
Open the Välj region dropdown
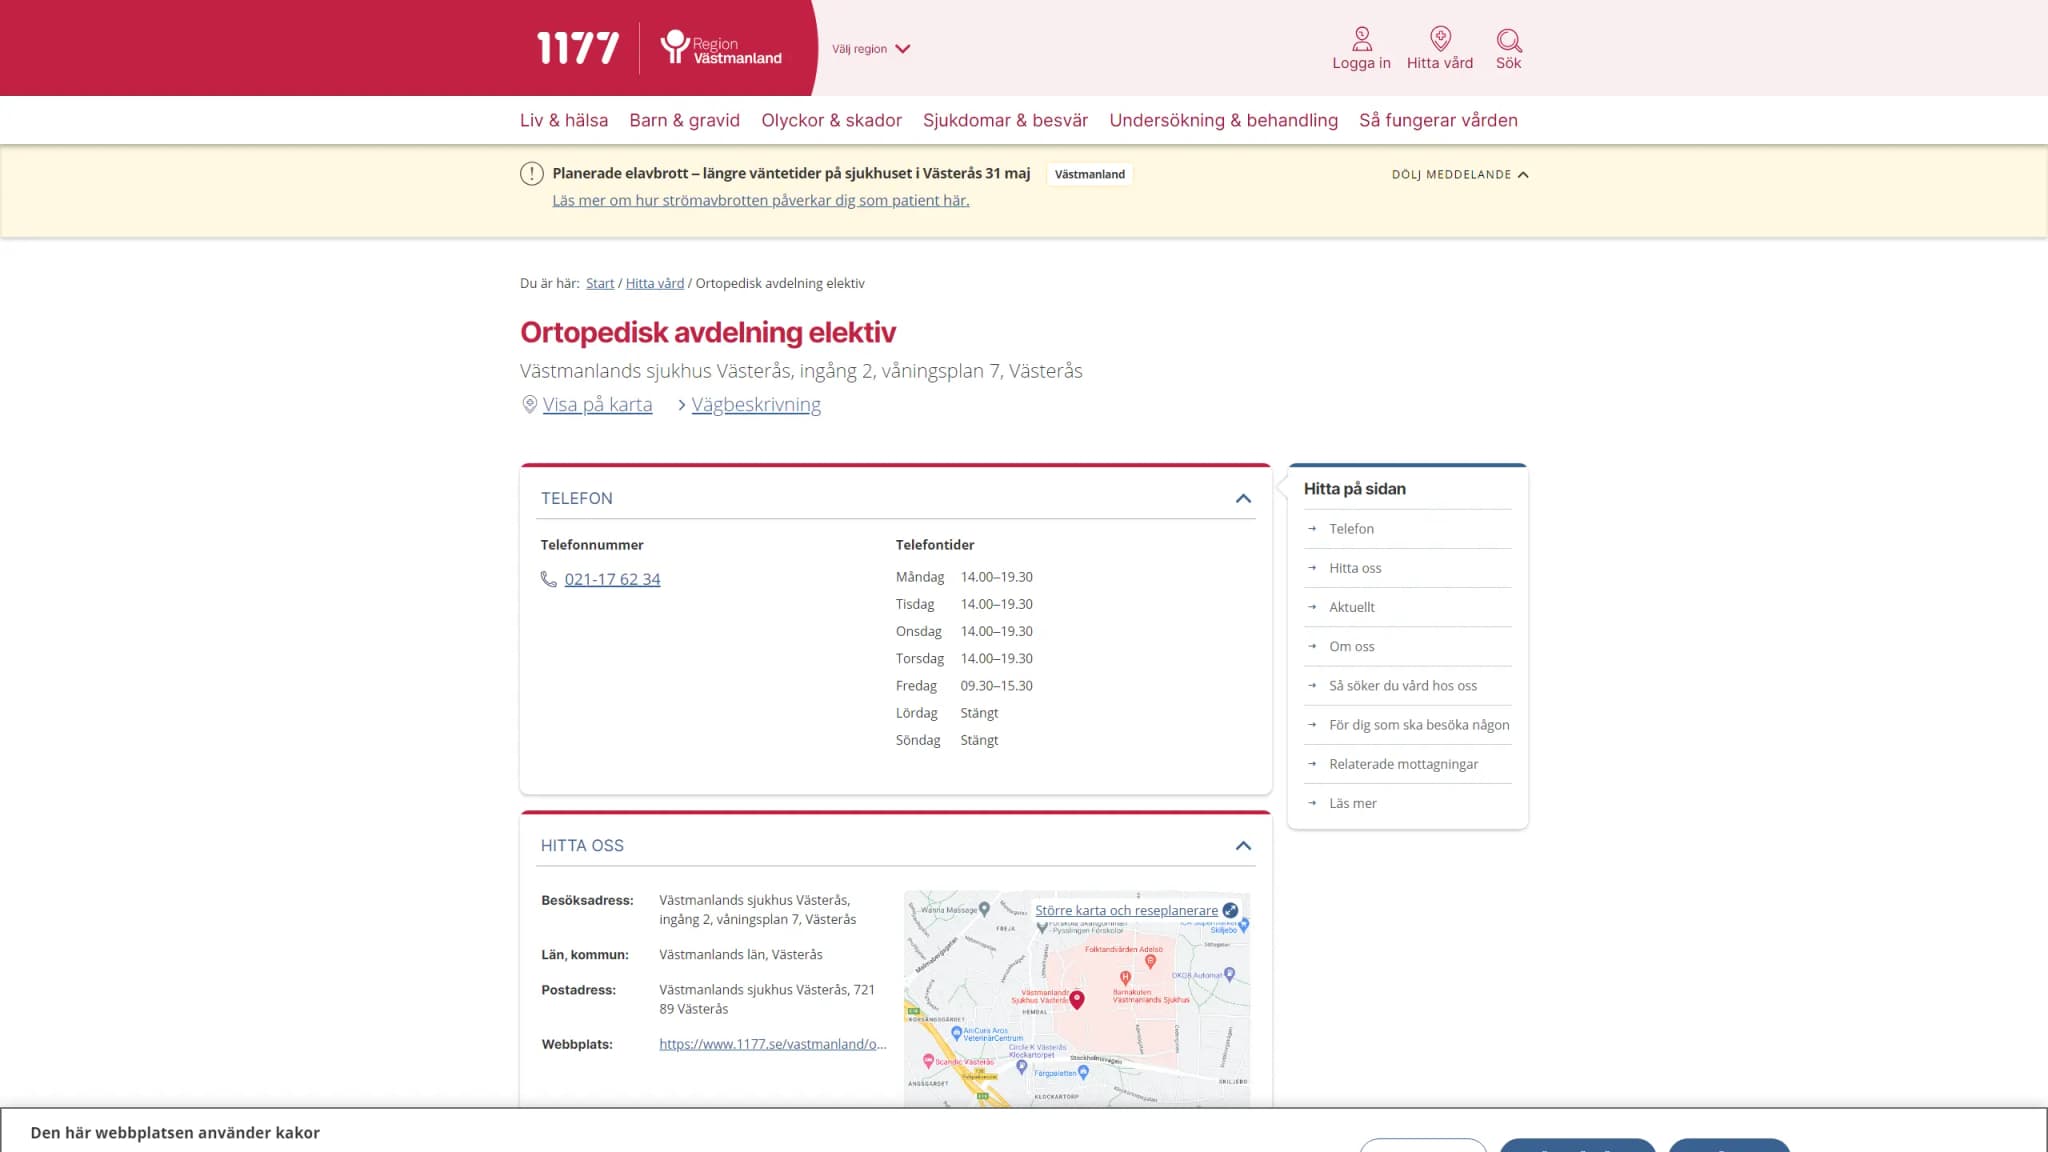pyautogui.click(x=871, y=48)
